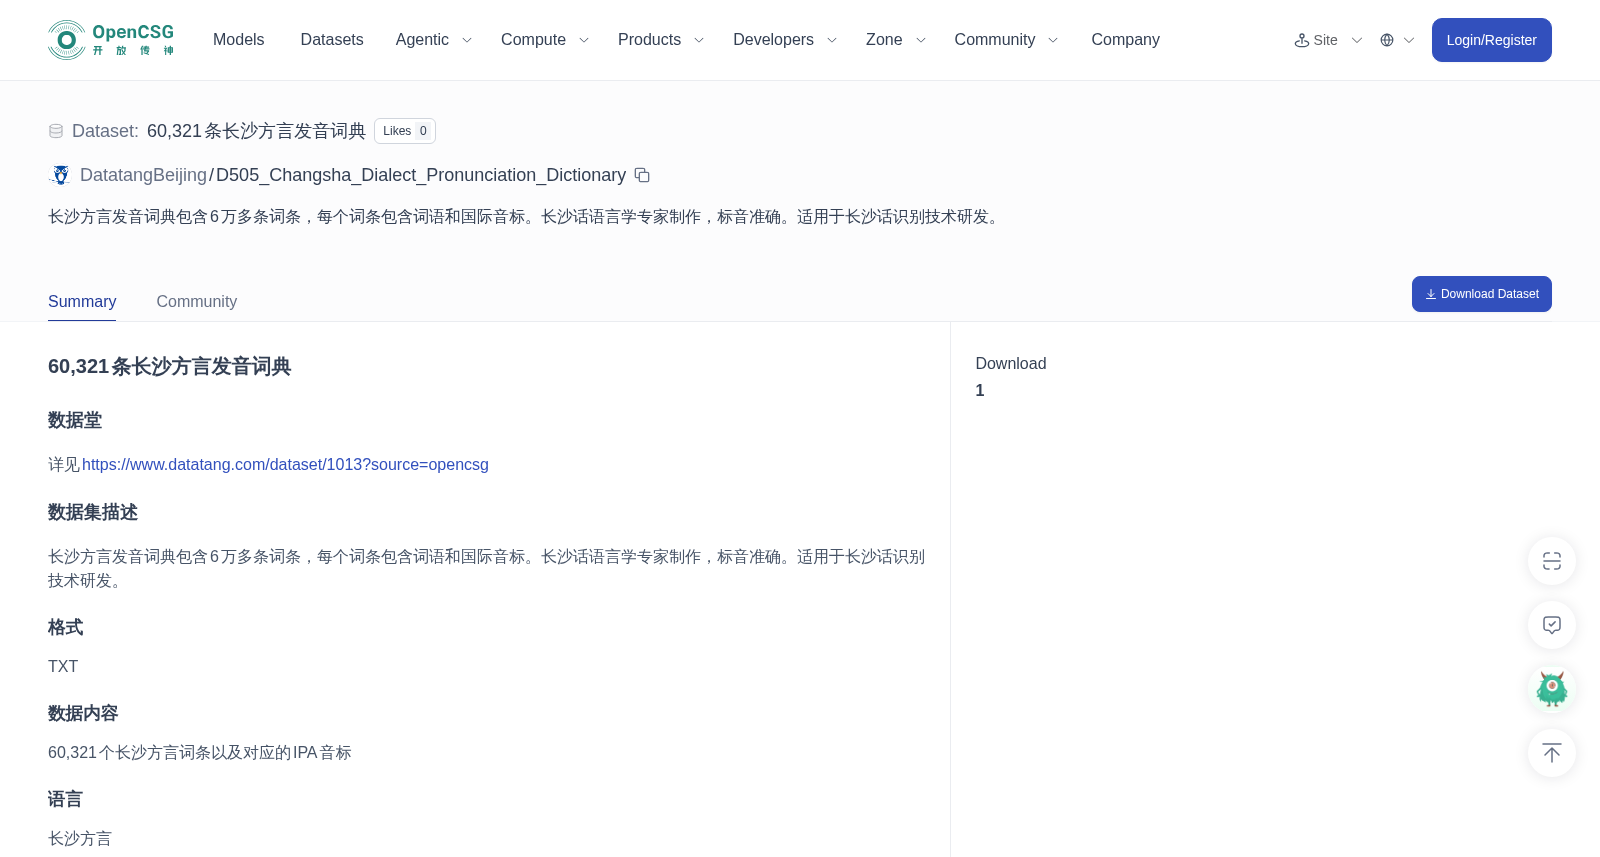Expand the Compute menu
Screen dimensions: 1600x857
(x=545, y=40)
